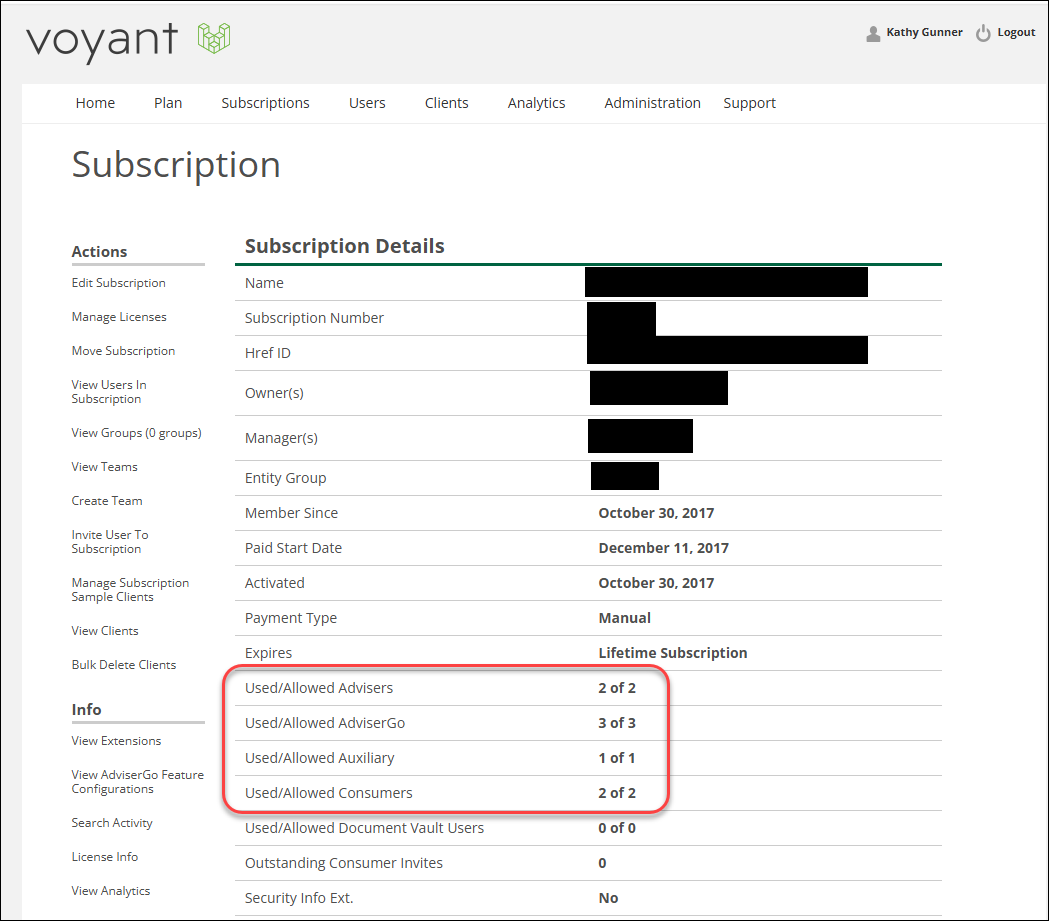Open View Clients link
Image resolution: width=1049 pixels, height=921 pixels.
pos(105,631)
